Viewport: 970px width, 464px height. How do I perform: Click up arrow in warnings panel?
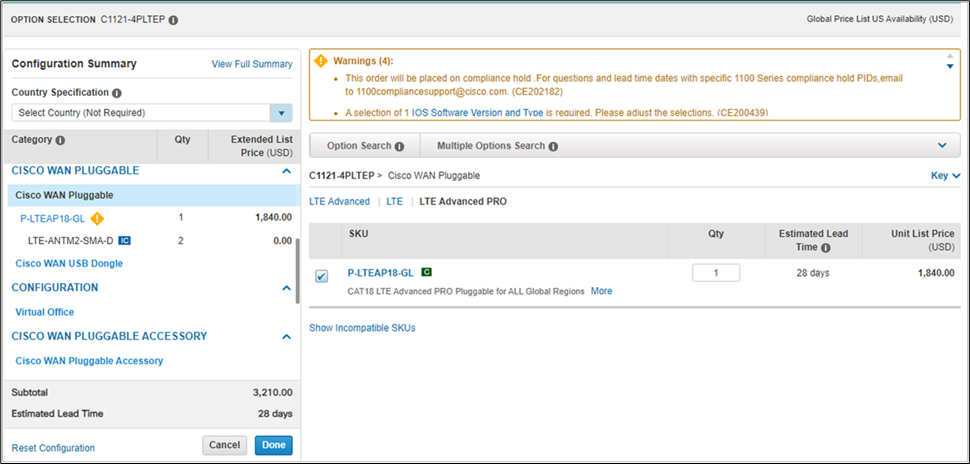[x=950, y=56]
